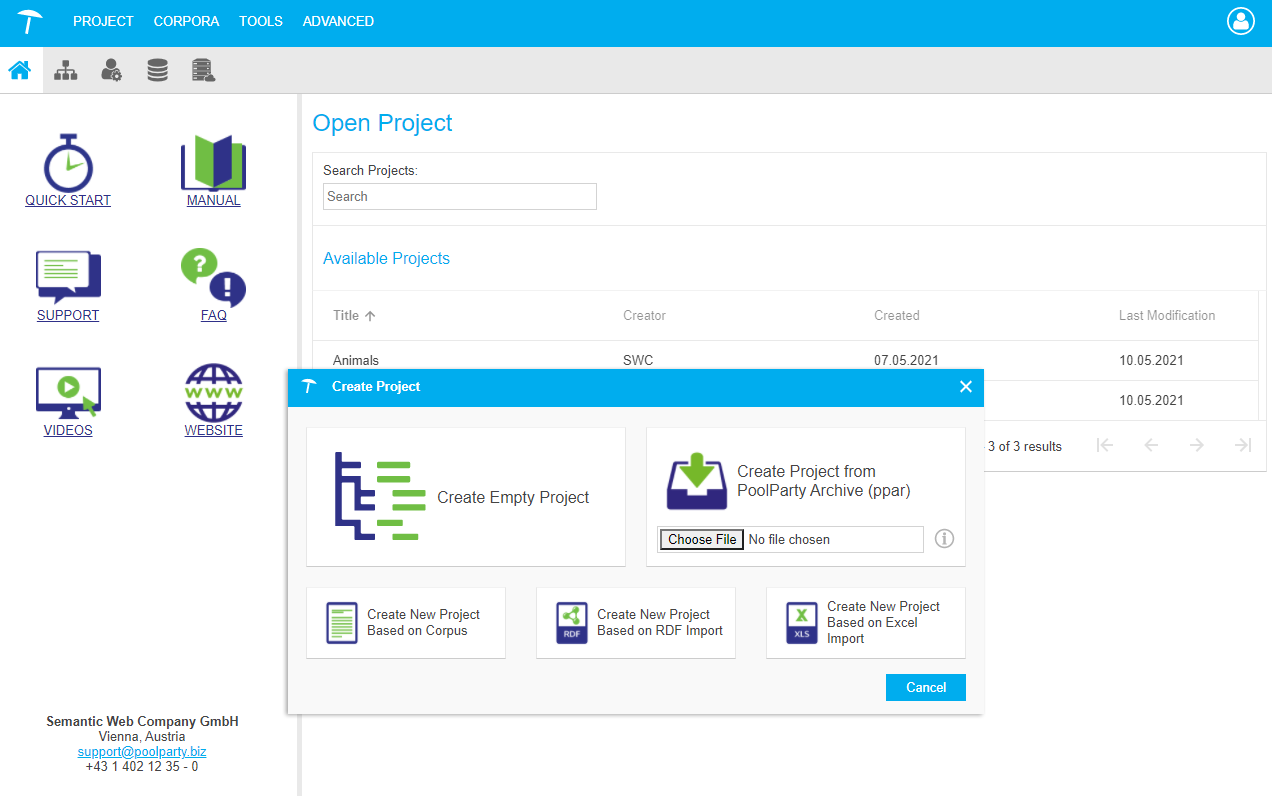Click the info icon beside file chooser
The width and height of the screenshot is (1272, 796).
click(944, 539)
